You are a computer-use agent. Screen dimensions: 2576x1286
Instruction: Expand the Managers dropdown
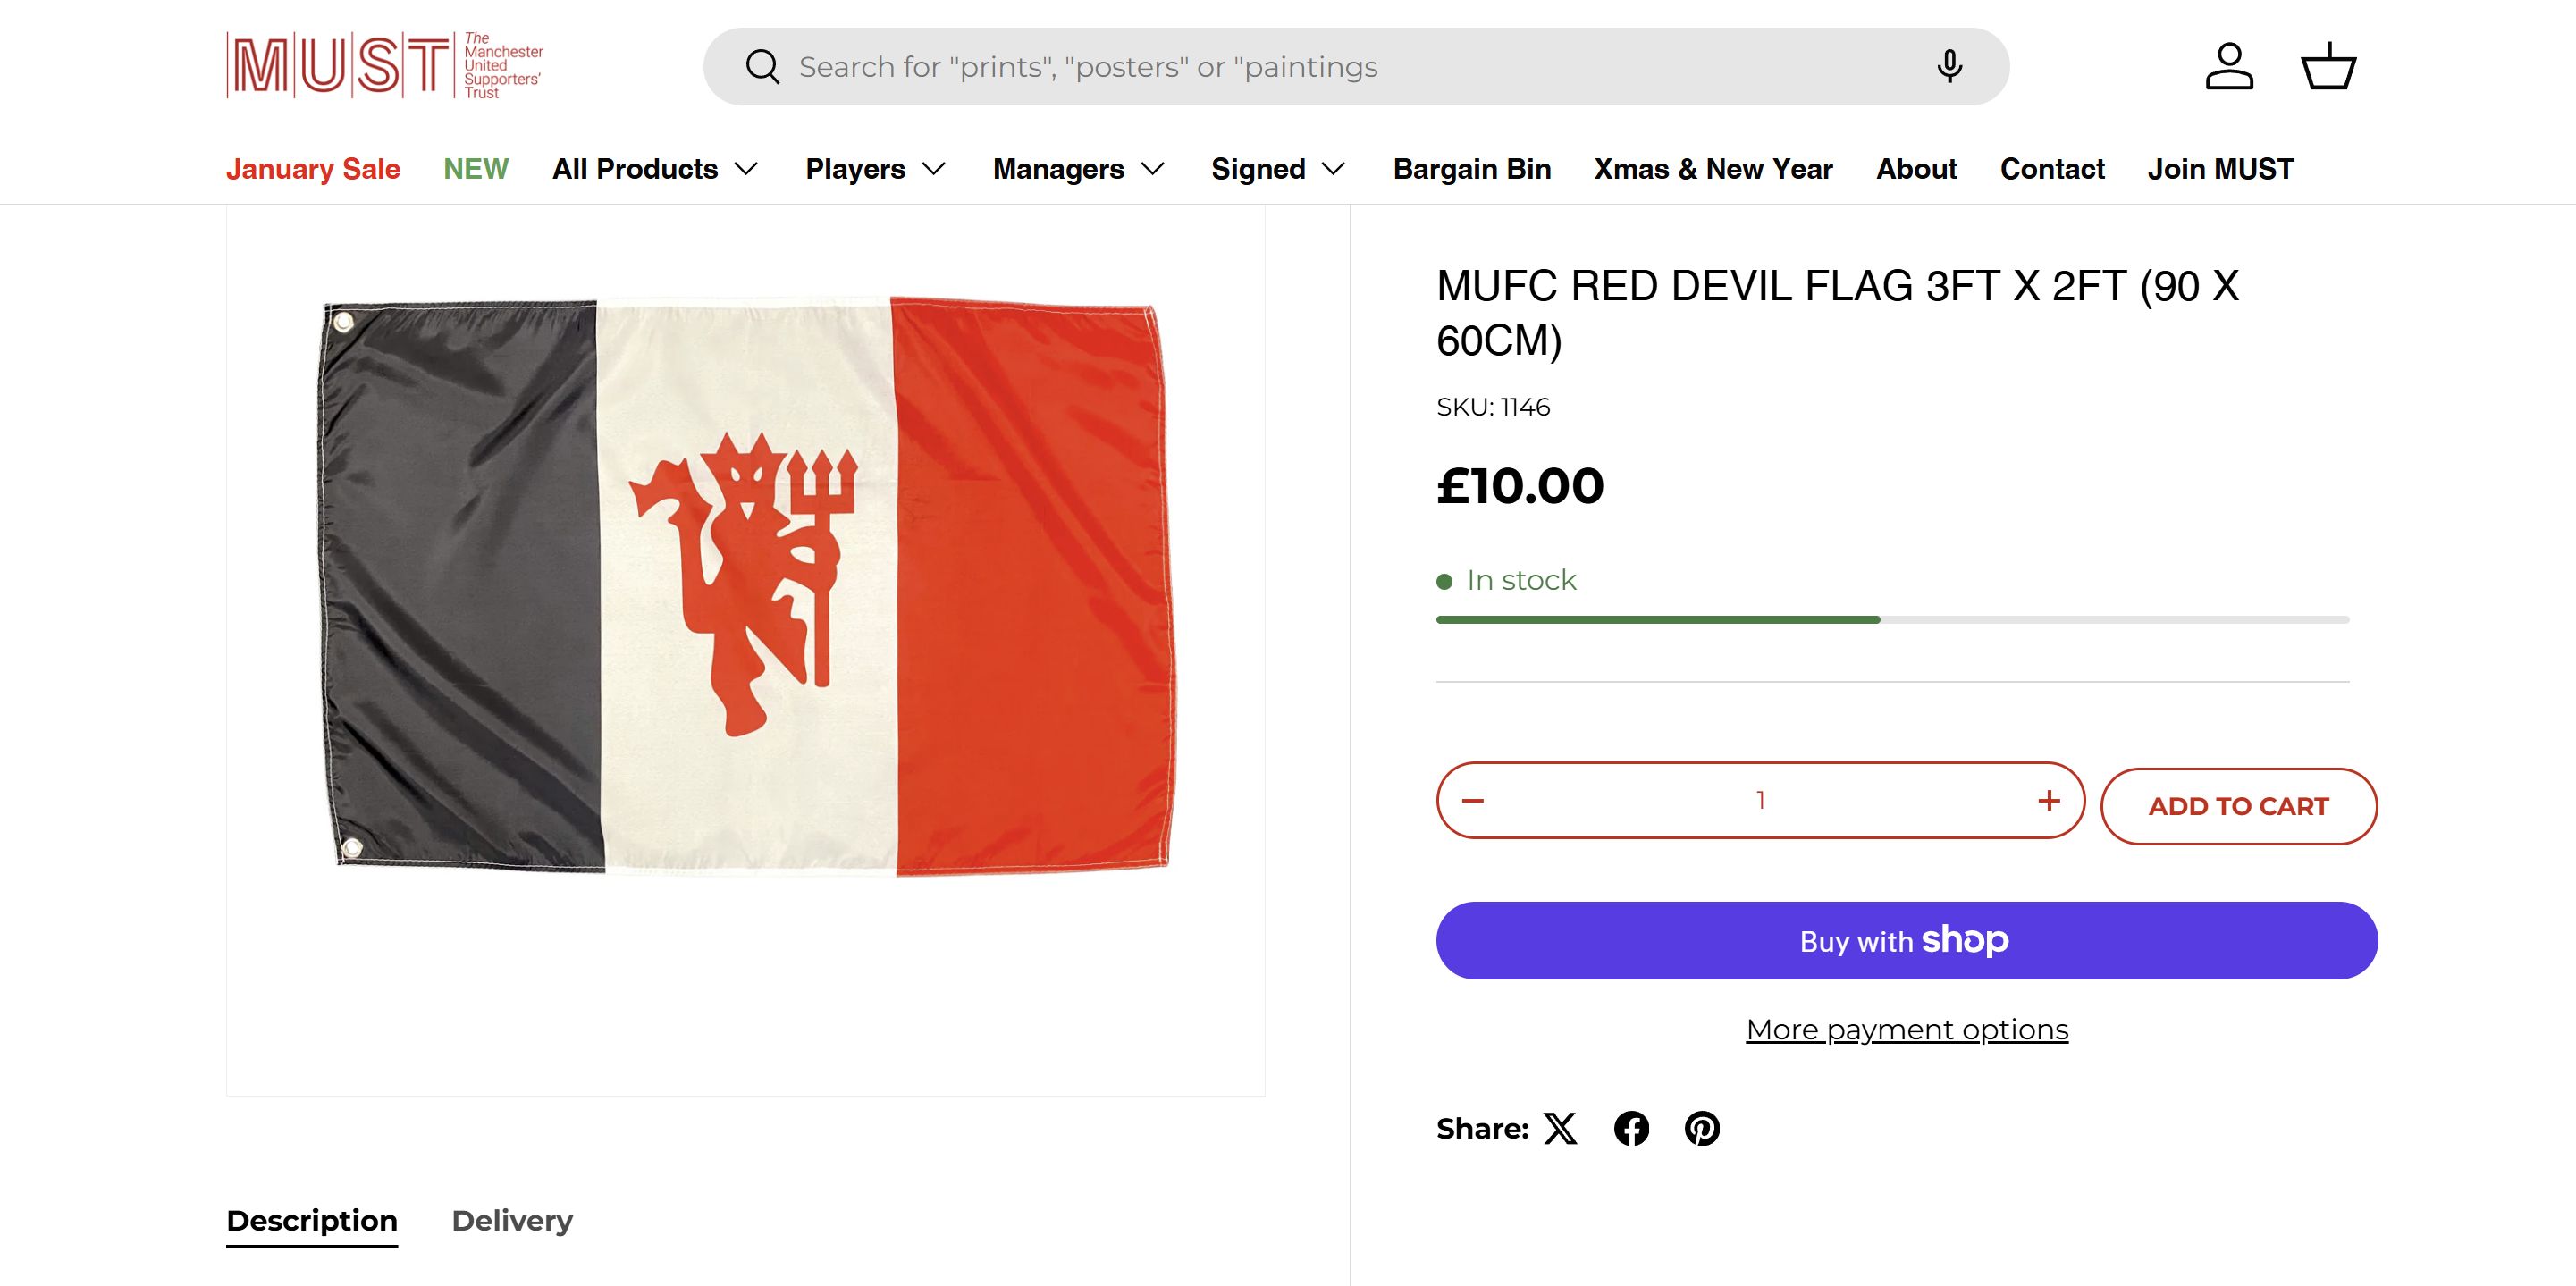[1078, 169]
